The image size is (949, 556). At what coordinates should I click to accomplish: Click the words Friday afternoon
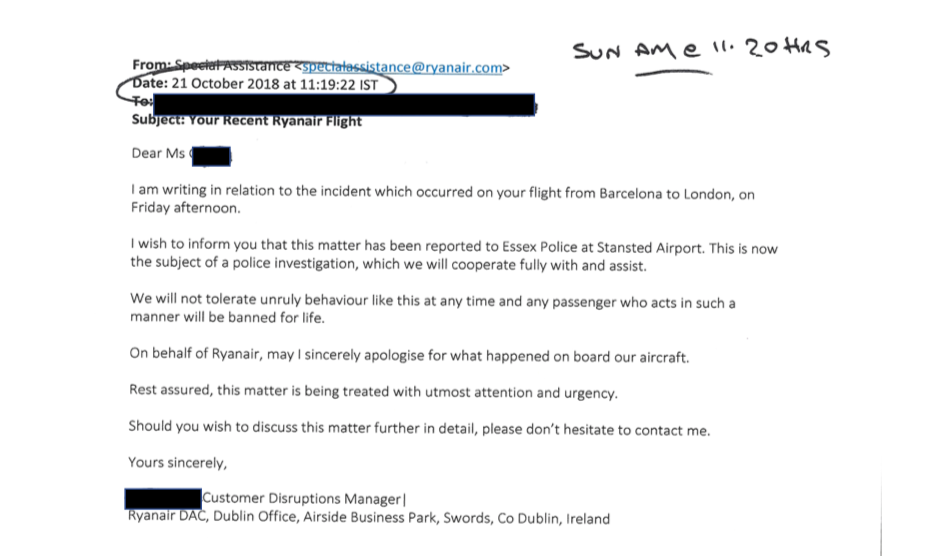[185, 208]
